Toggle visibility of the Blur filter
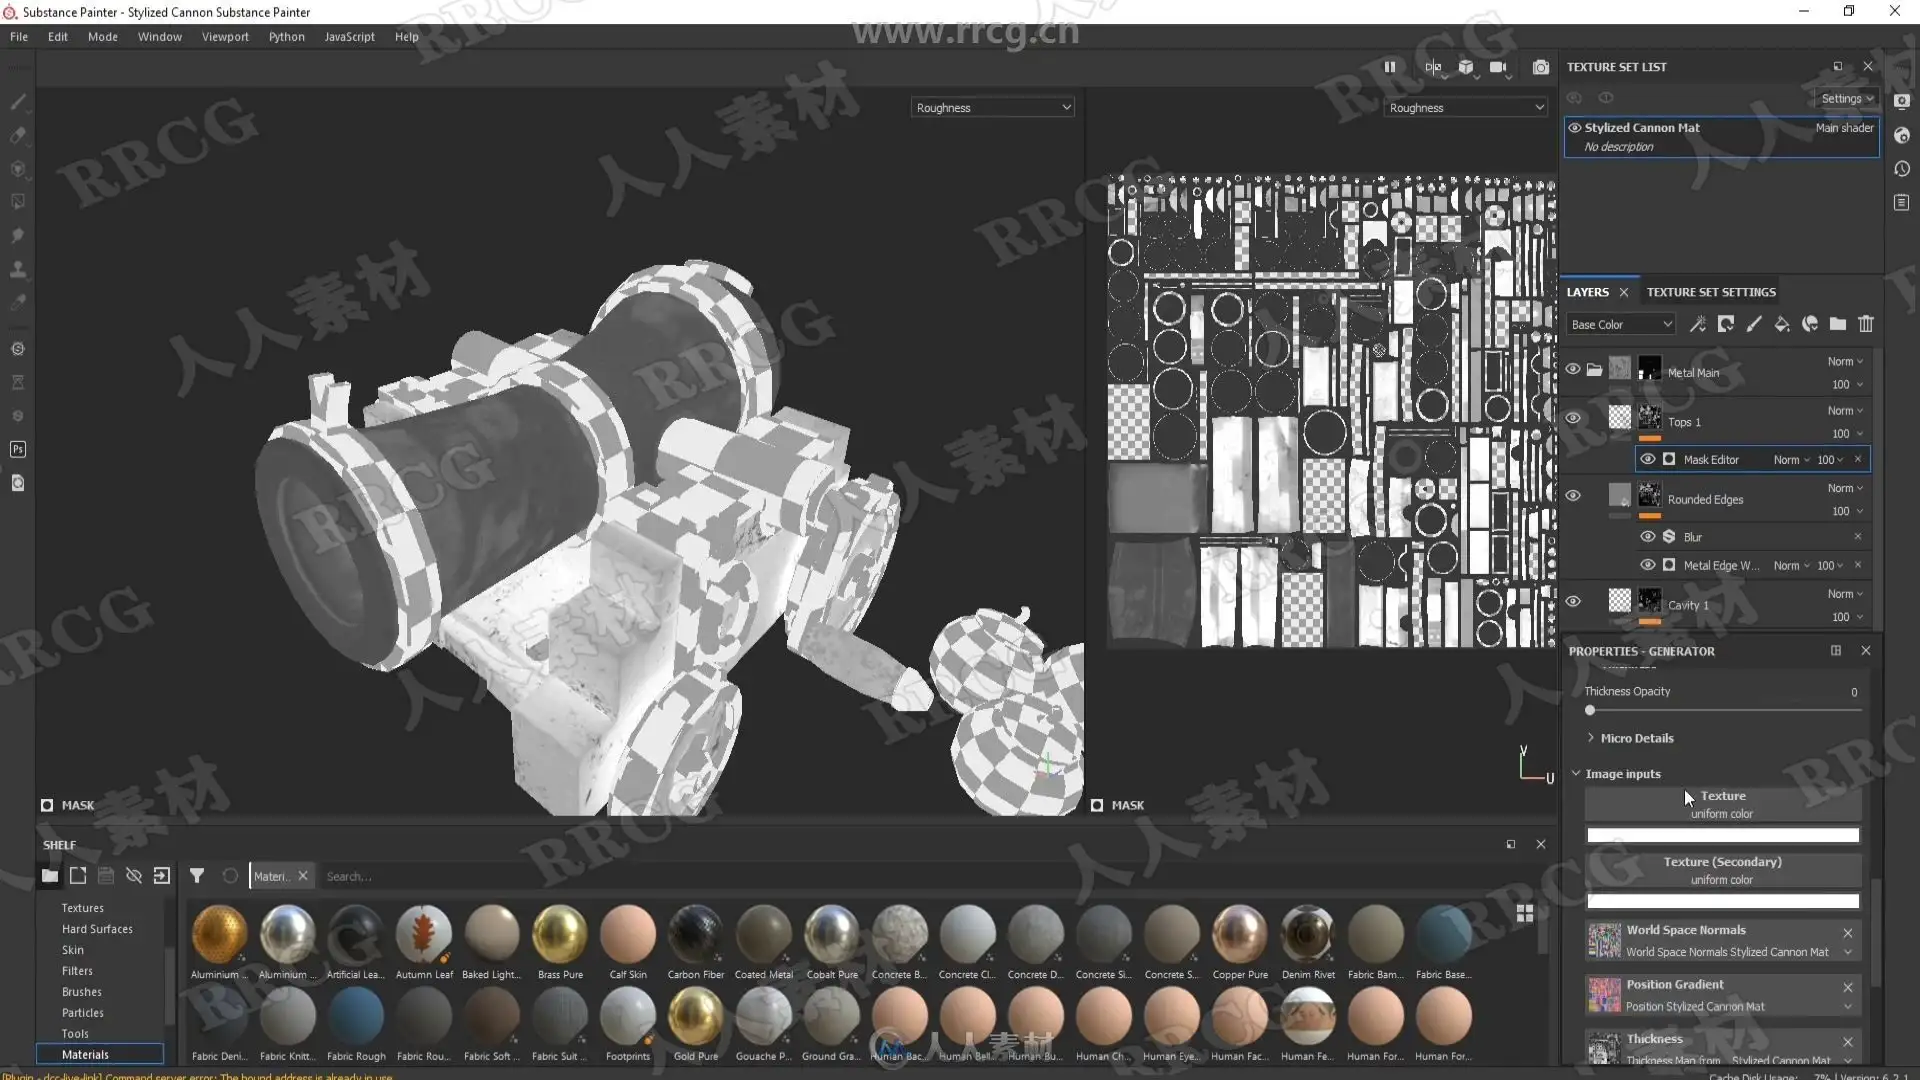Image resolution: width=1920 pixels, height=1080 pixels. click(1647, 537)
